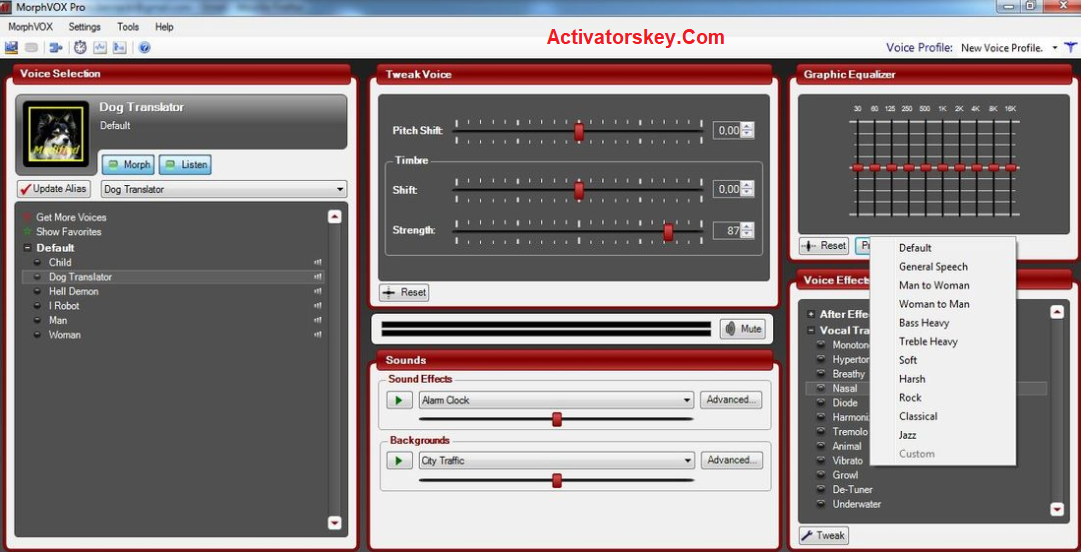1081x555 pixels.
Task: Choose the Bass Heavy equalizer preset
Action: pyautogui.click(x=924, y=323)
